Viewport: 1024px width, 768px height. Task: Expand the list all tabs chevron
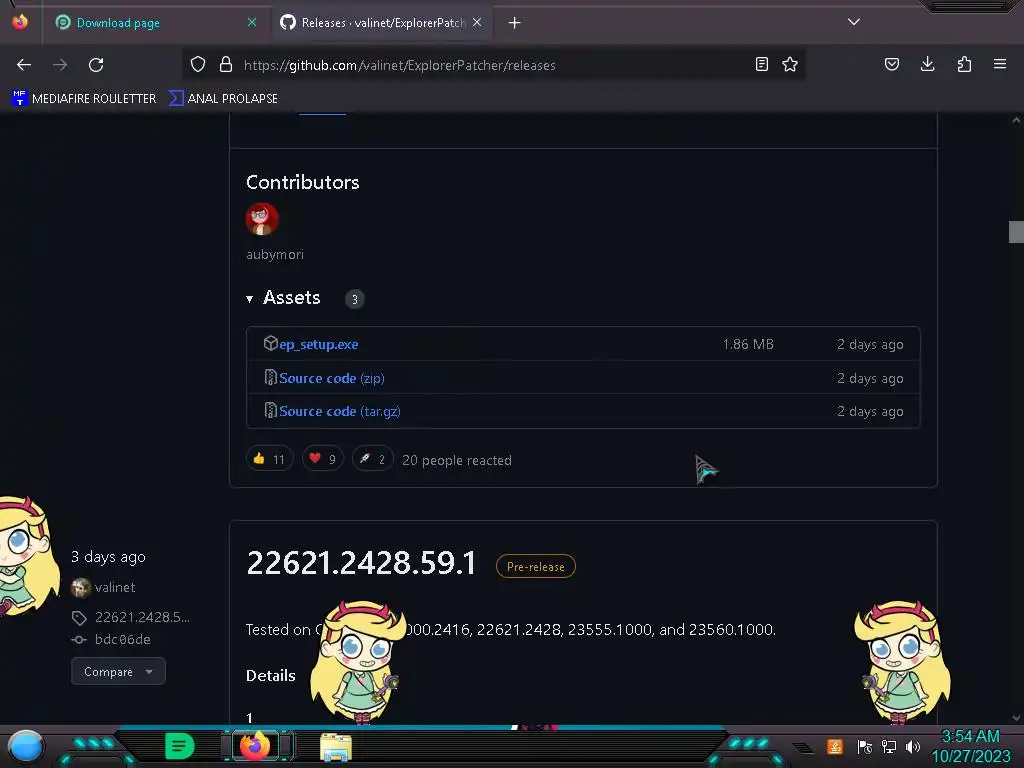(854, 22)
